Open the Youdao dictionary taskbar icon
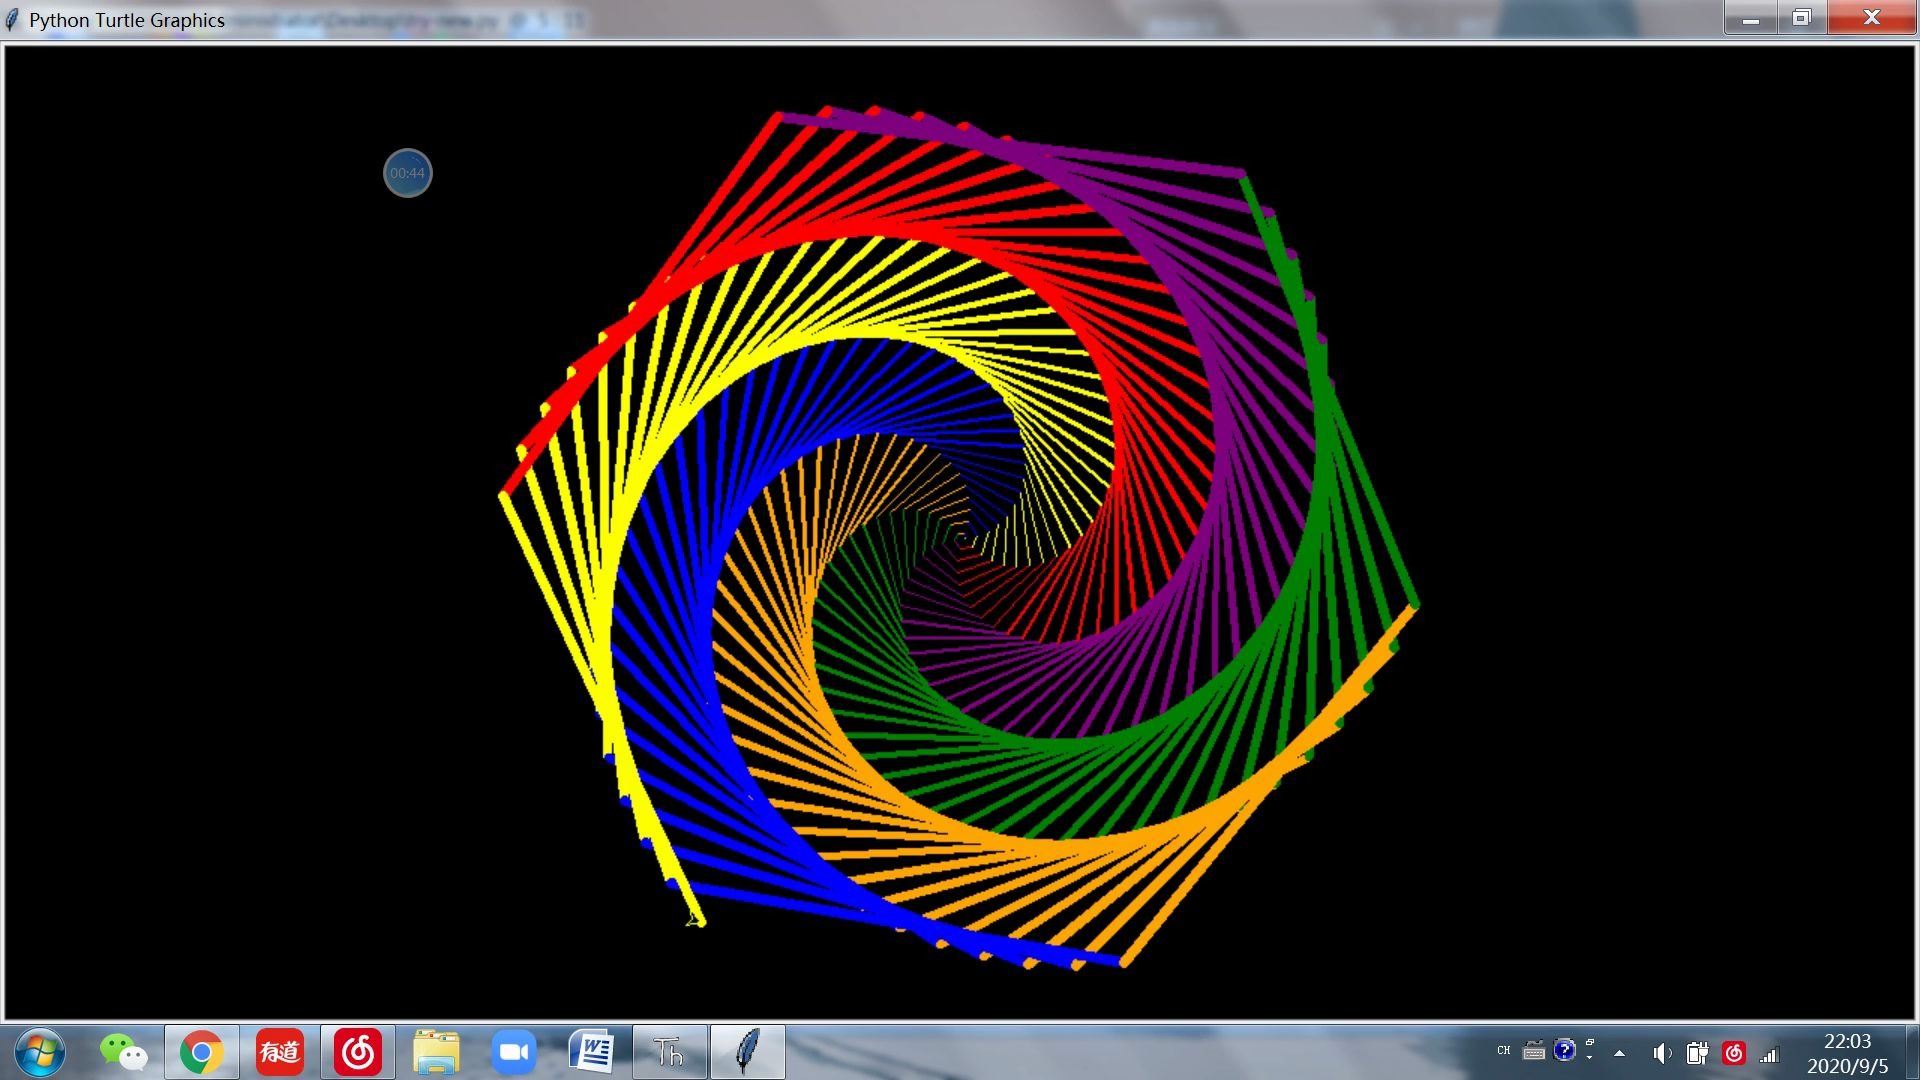Image resolution: width=1920 pixels, height=1080 pixels. tap(279, 1052)
